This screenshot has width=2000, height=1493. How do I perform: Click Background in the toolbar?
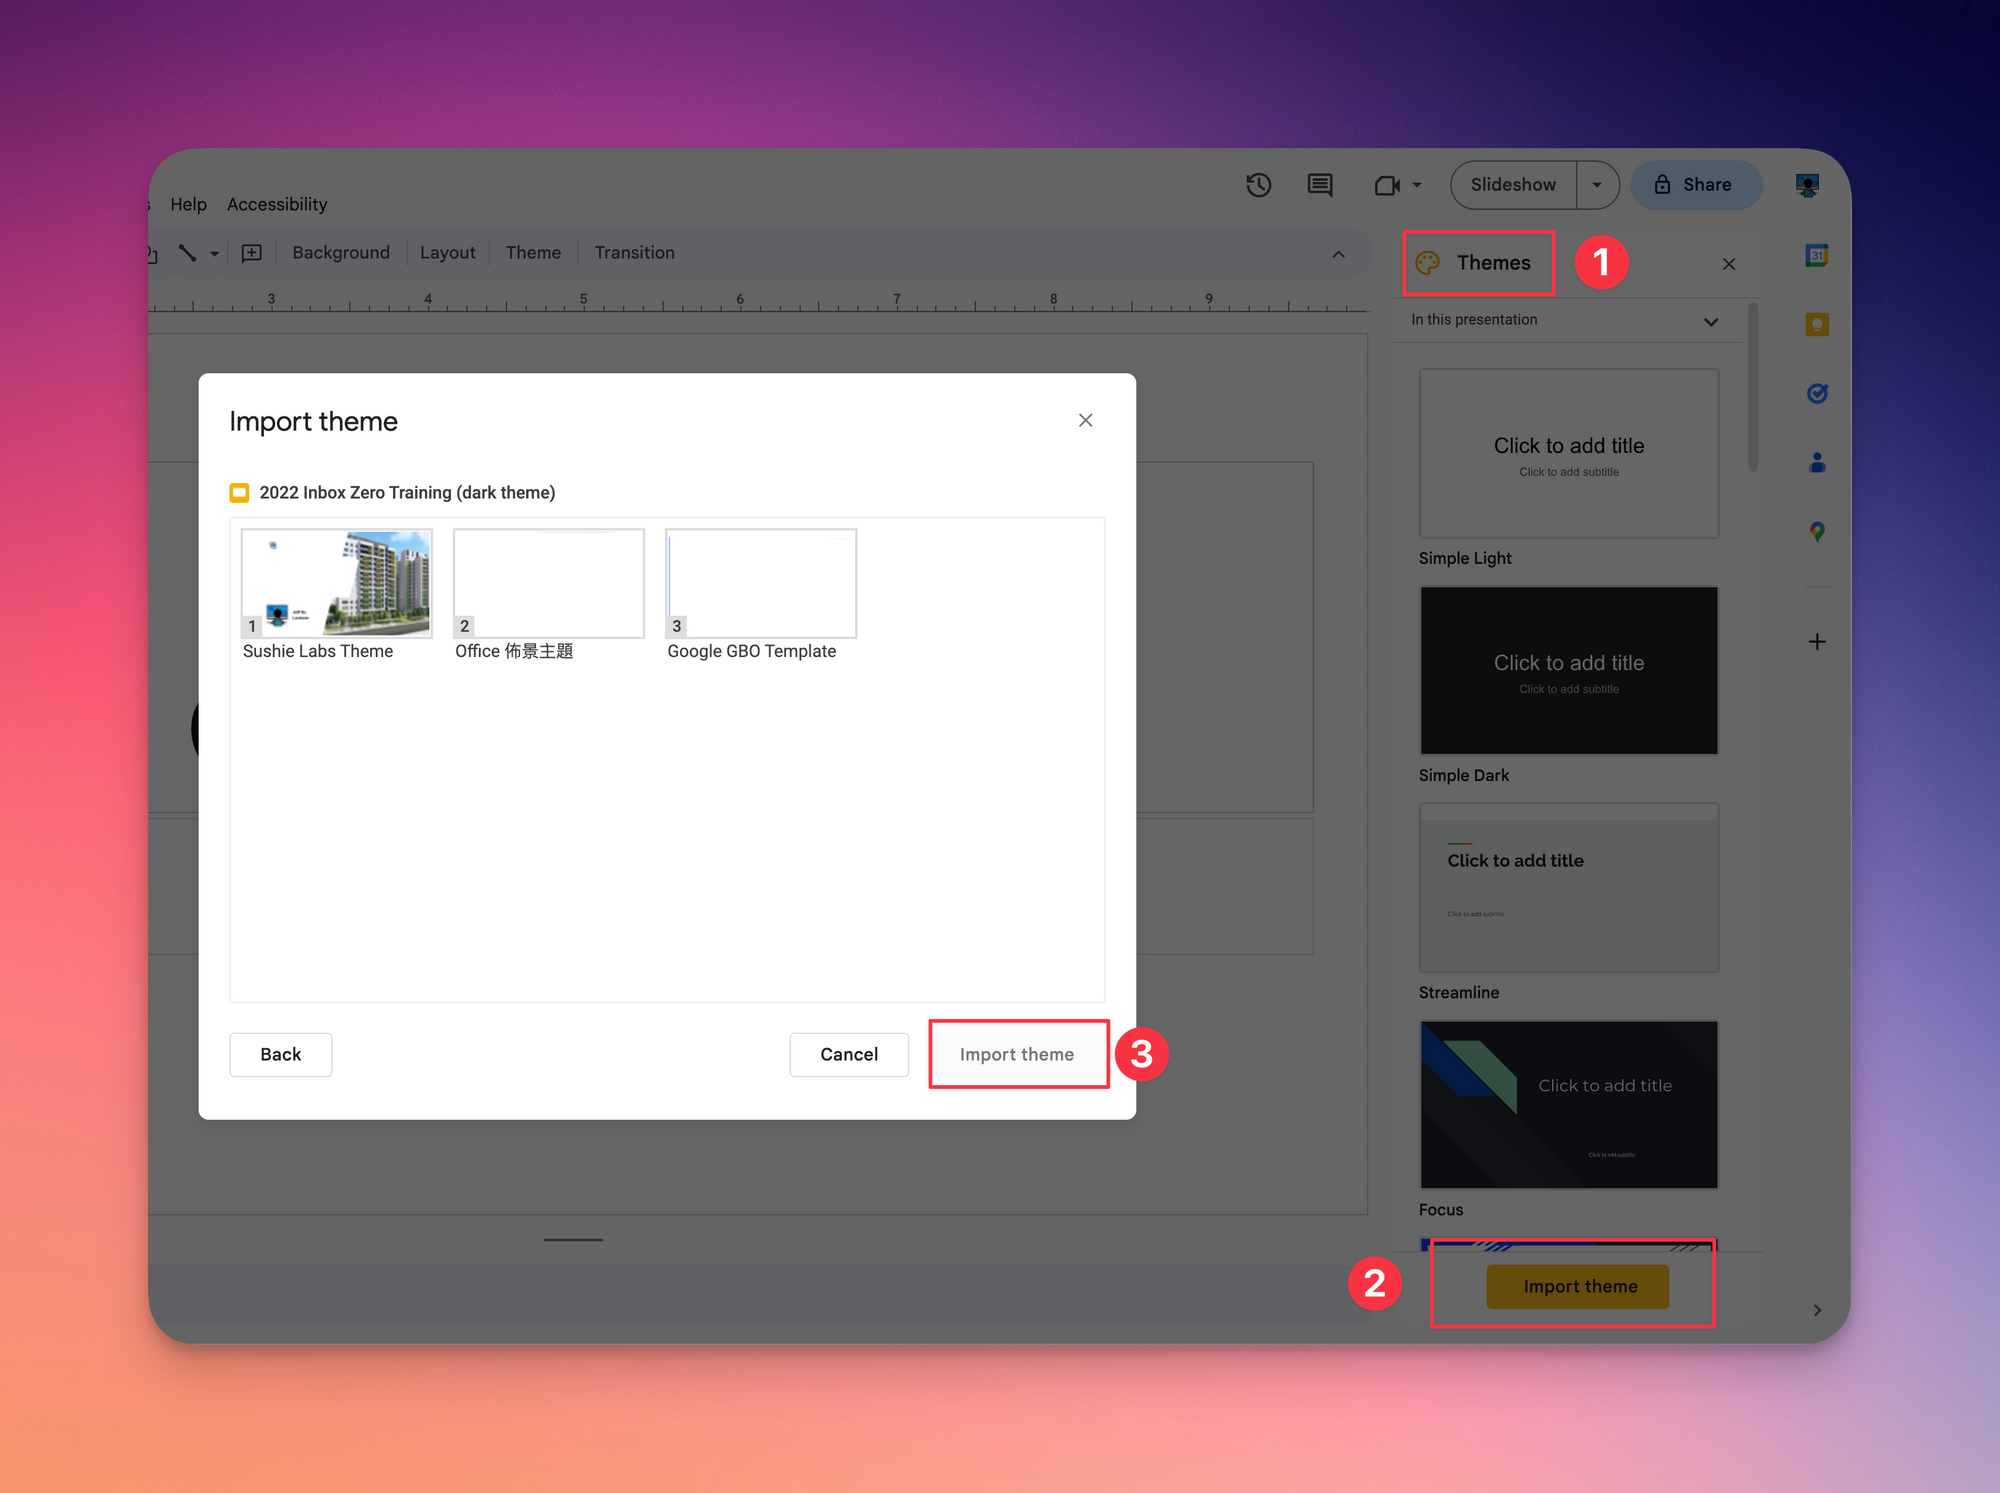(x=341, y=253)
